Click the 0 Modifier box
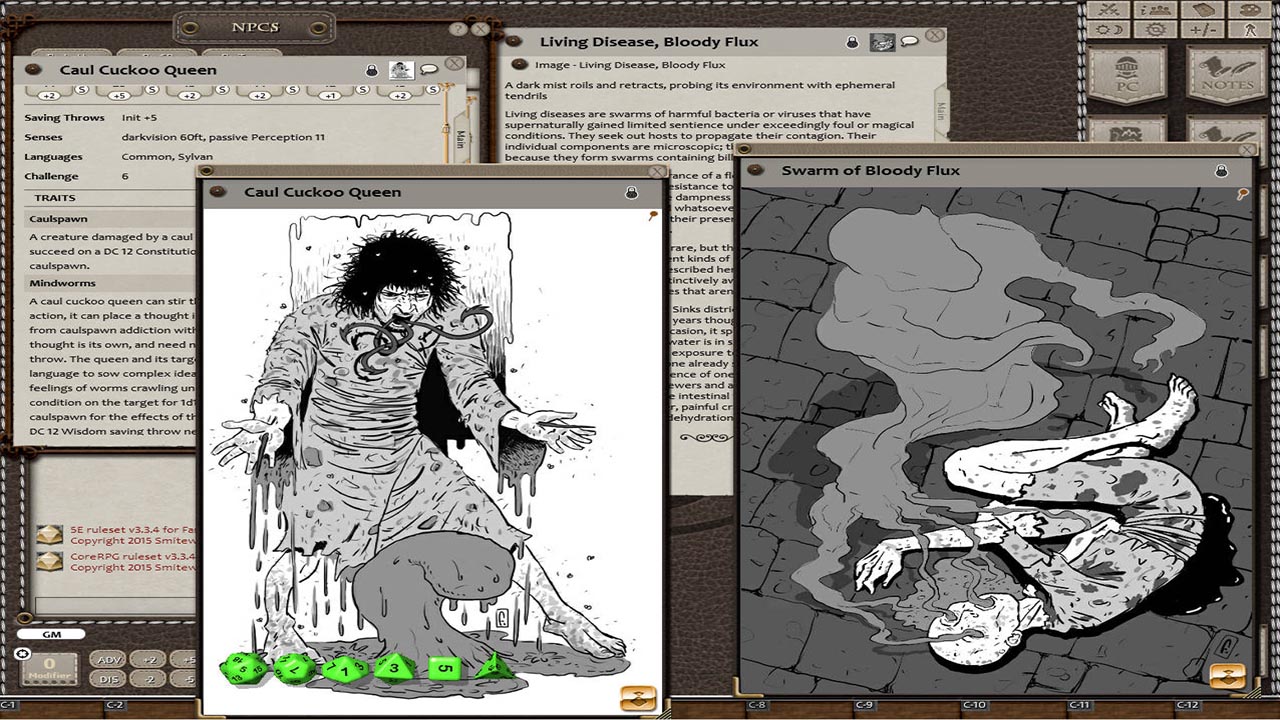The width and height of the screenshot is (1280, 720). point(47,666)
